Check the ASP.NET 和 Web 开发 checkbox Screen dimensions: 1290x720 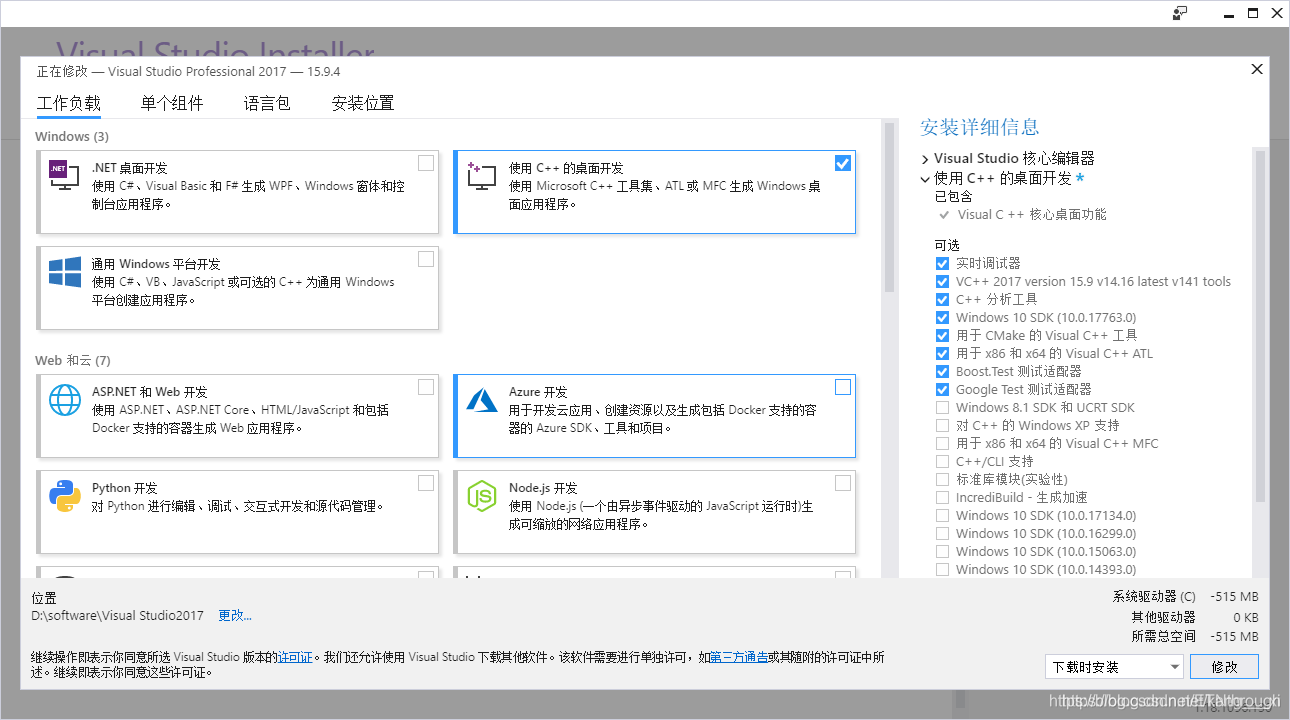click(426, 387)
